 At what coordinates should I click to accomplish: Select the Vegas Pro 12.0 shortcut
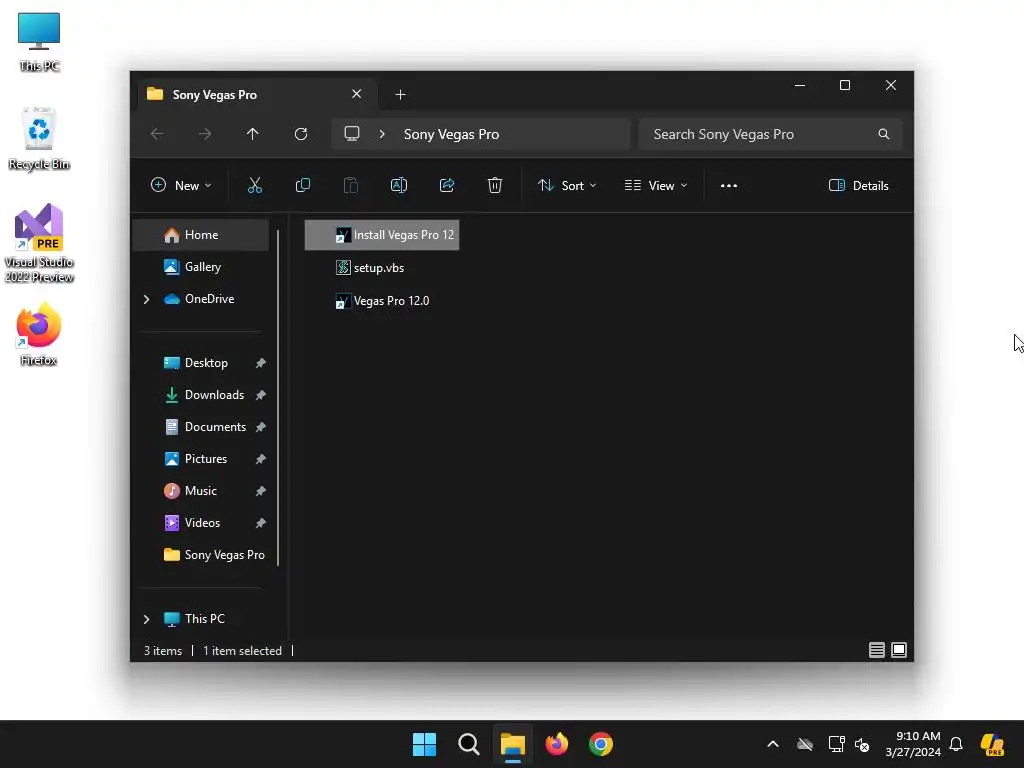pos(383,301)
